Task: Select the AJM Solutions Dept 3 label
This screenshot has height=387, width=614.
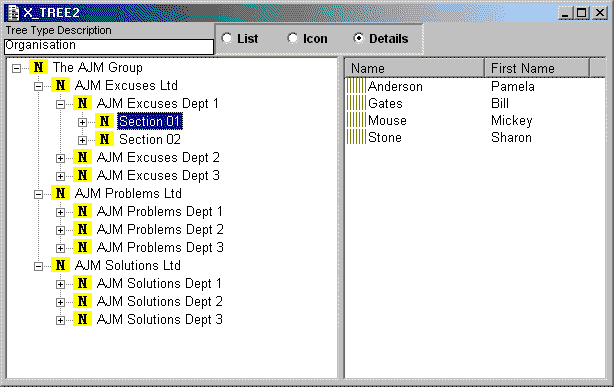Action: tap(159, 320)
